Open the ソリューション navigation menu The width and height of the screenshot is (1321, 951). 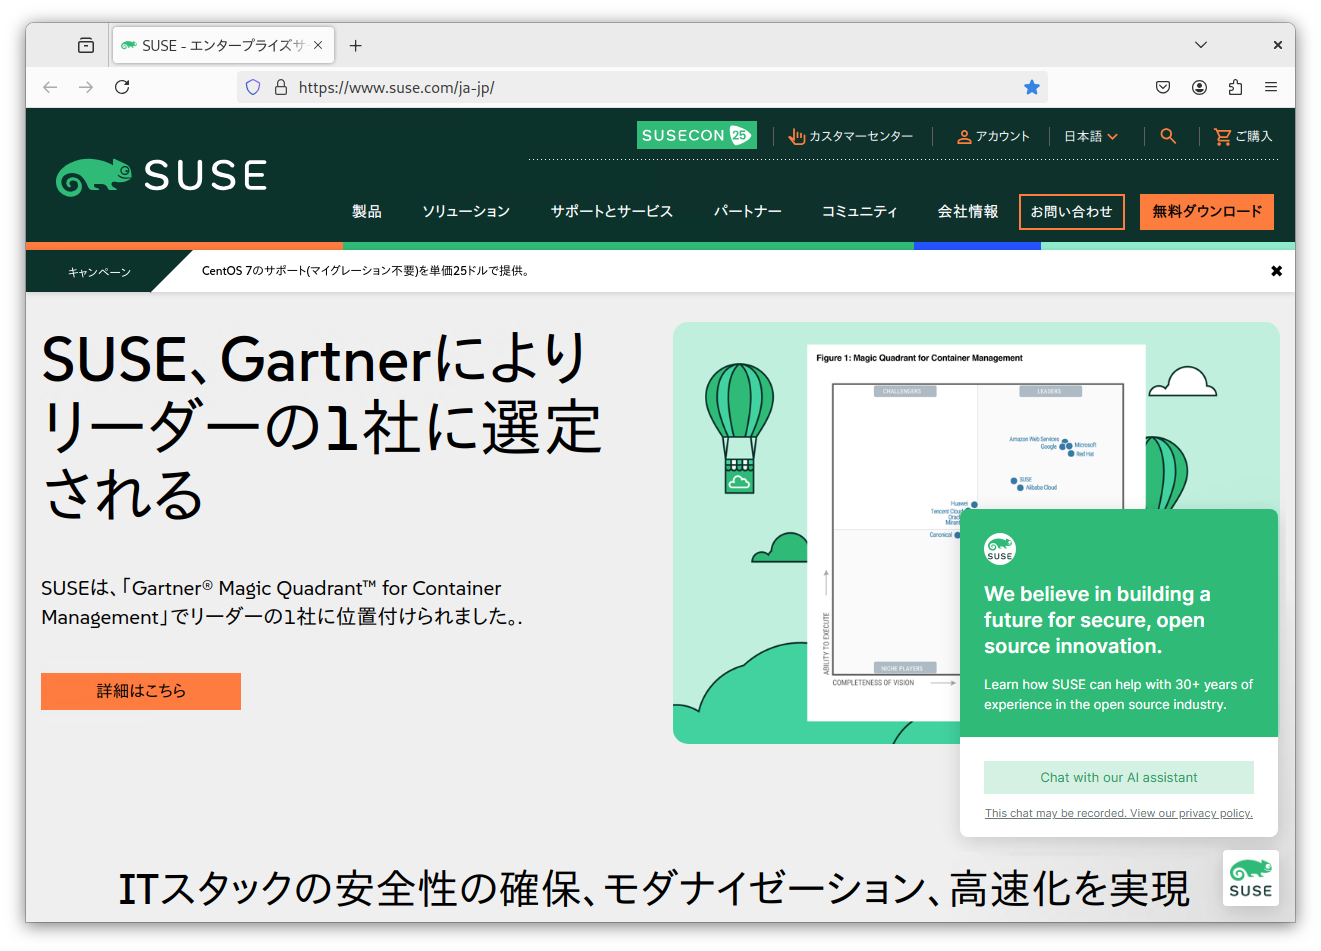(x=466, y=211)
